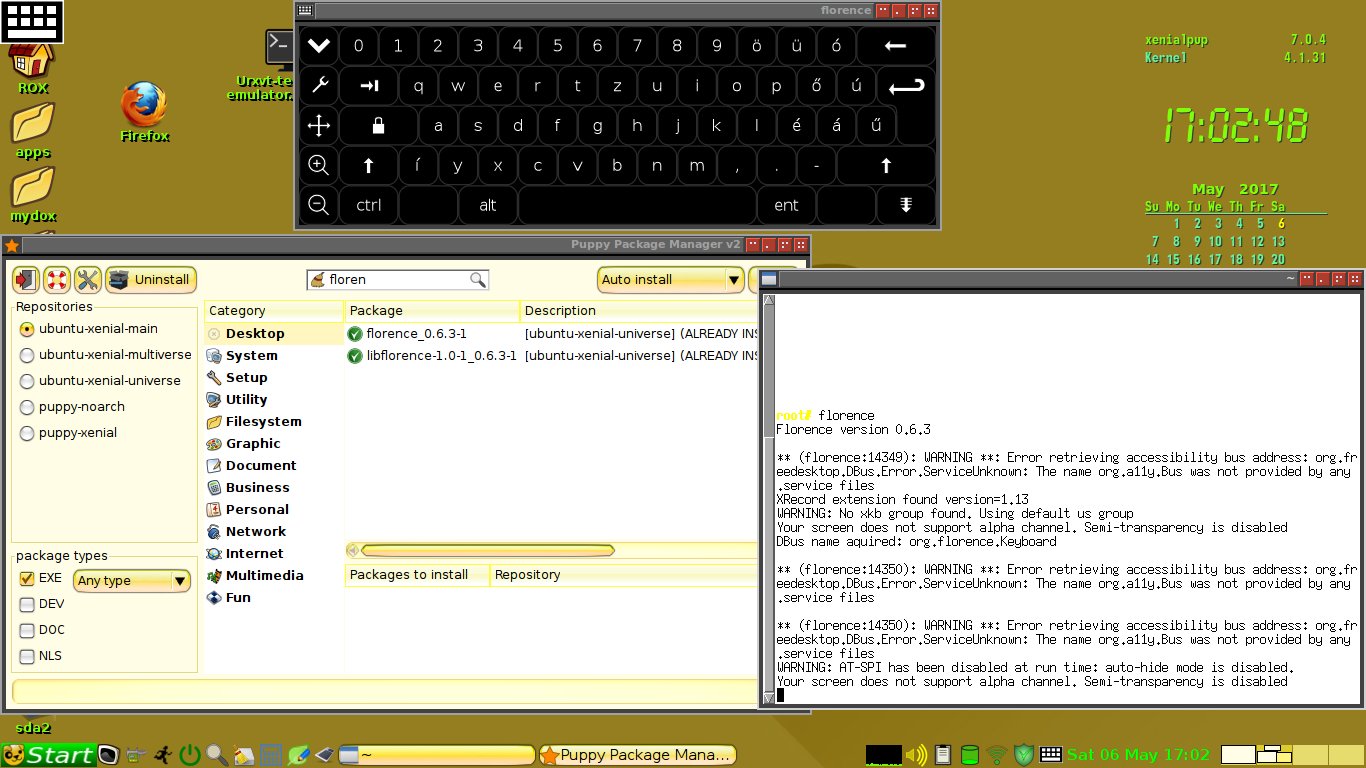Select the Graphic category
This screenshot has width=1366, height=768.
pyautogui.click(x=274, y=444)
